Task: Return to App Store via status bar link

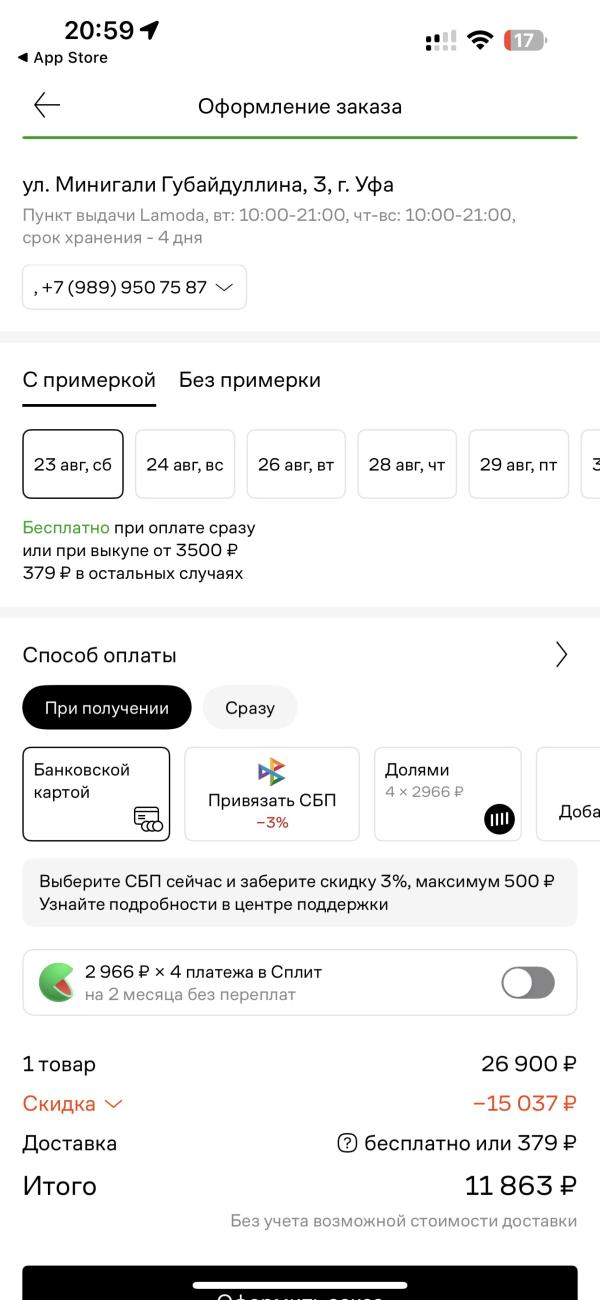Action: [x=63, y=58]
